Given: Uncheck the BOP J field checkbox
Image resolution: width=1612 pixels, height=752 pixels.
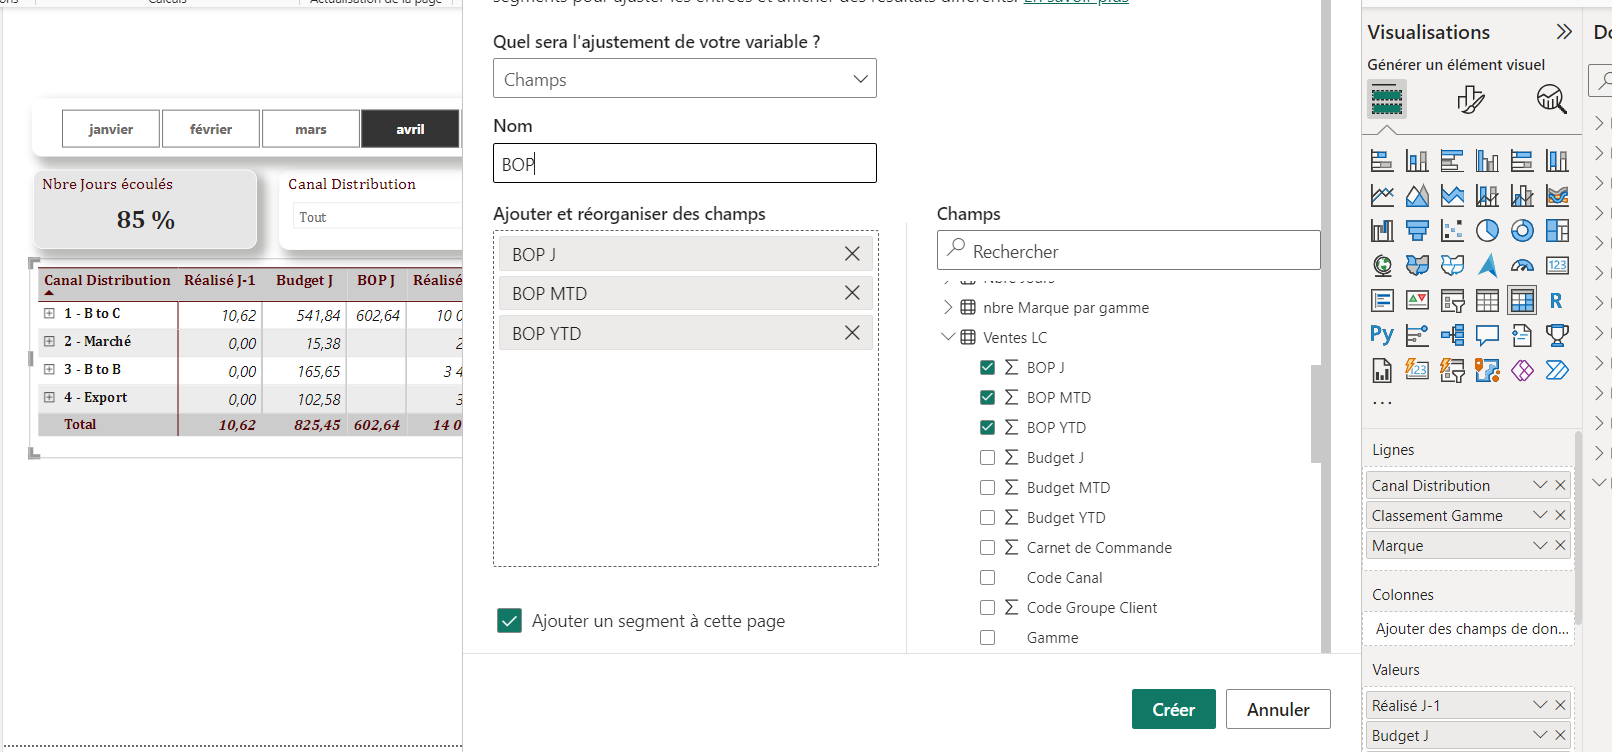Looking at the screenshot, I should tap(987, 367).
